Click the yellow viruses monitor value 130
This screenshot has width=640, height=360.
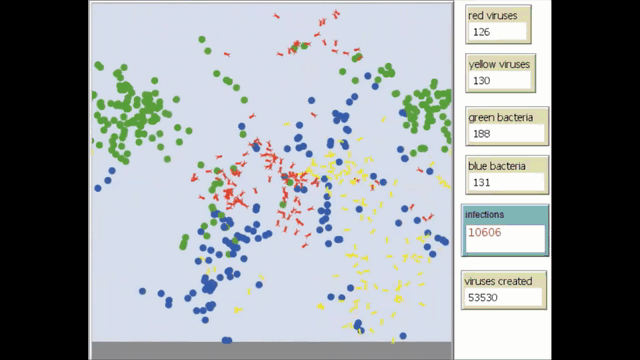click(x=500, y=80)
